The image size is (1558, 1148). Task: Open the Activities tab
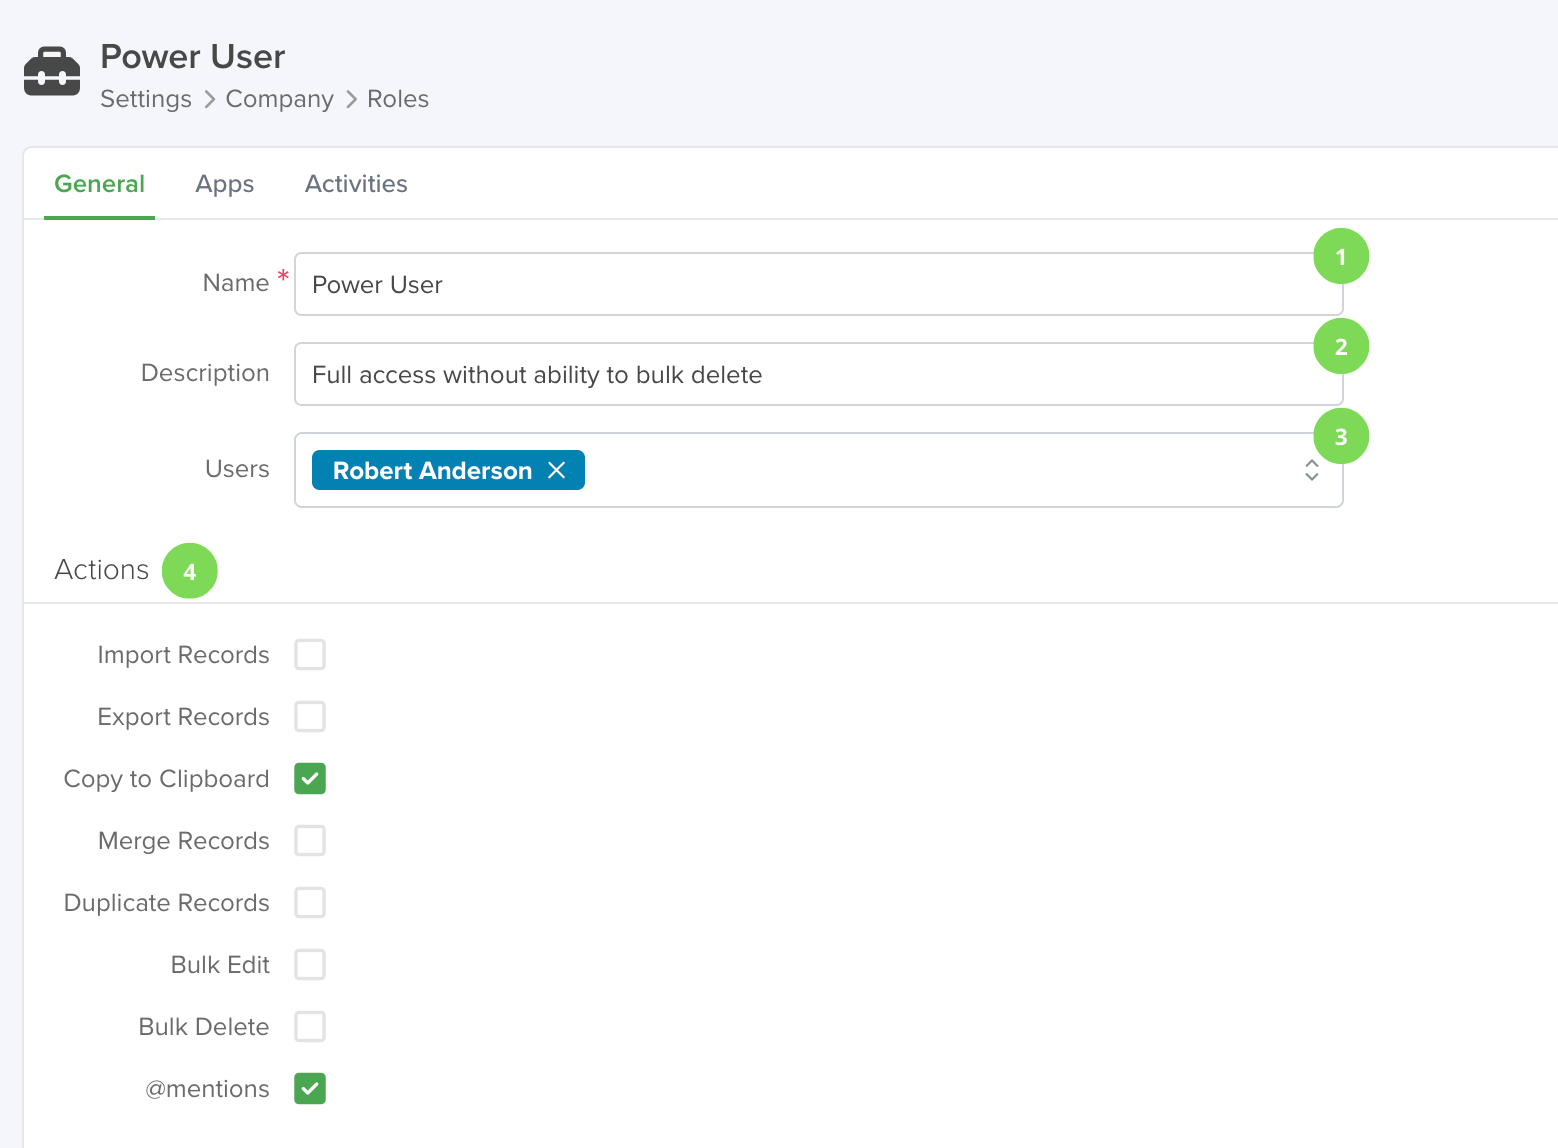(356, 184)
